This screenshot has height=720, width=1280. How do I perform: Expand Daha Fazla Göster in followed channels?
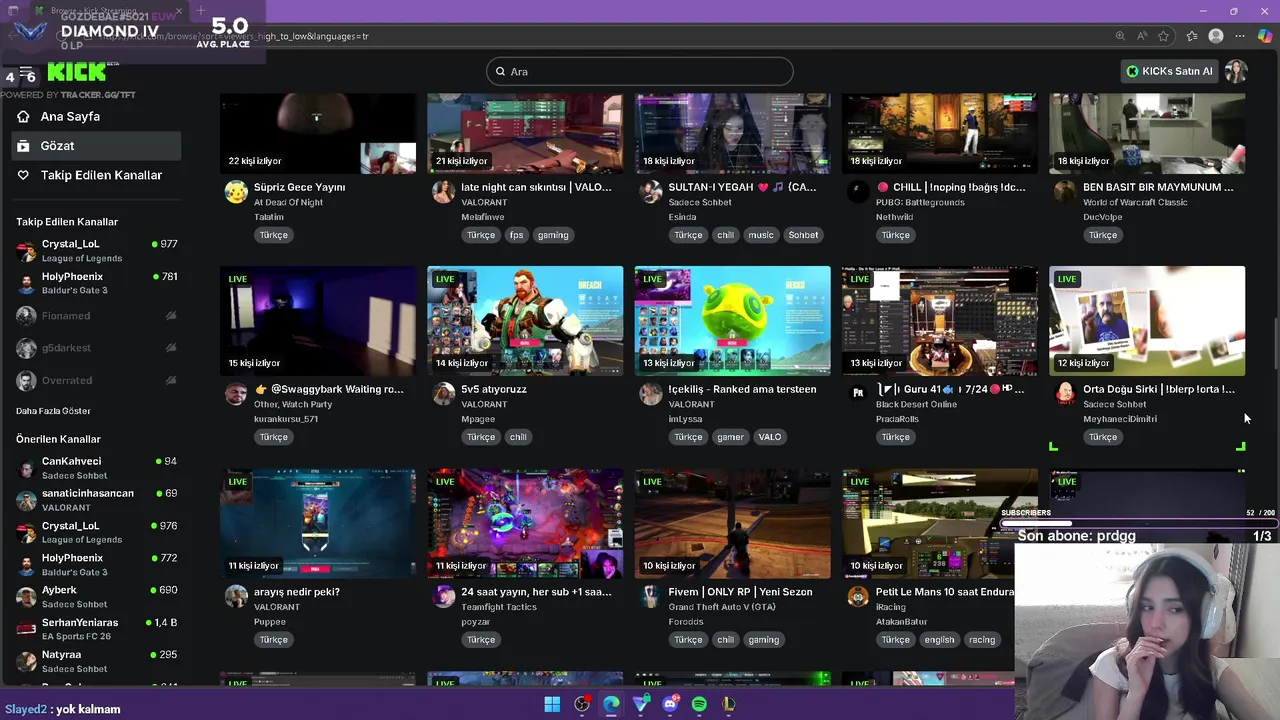(53, 411)
